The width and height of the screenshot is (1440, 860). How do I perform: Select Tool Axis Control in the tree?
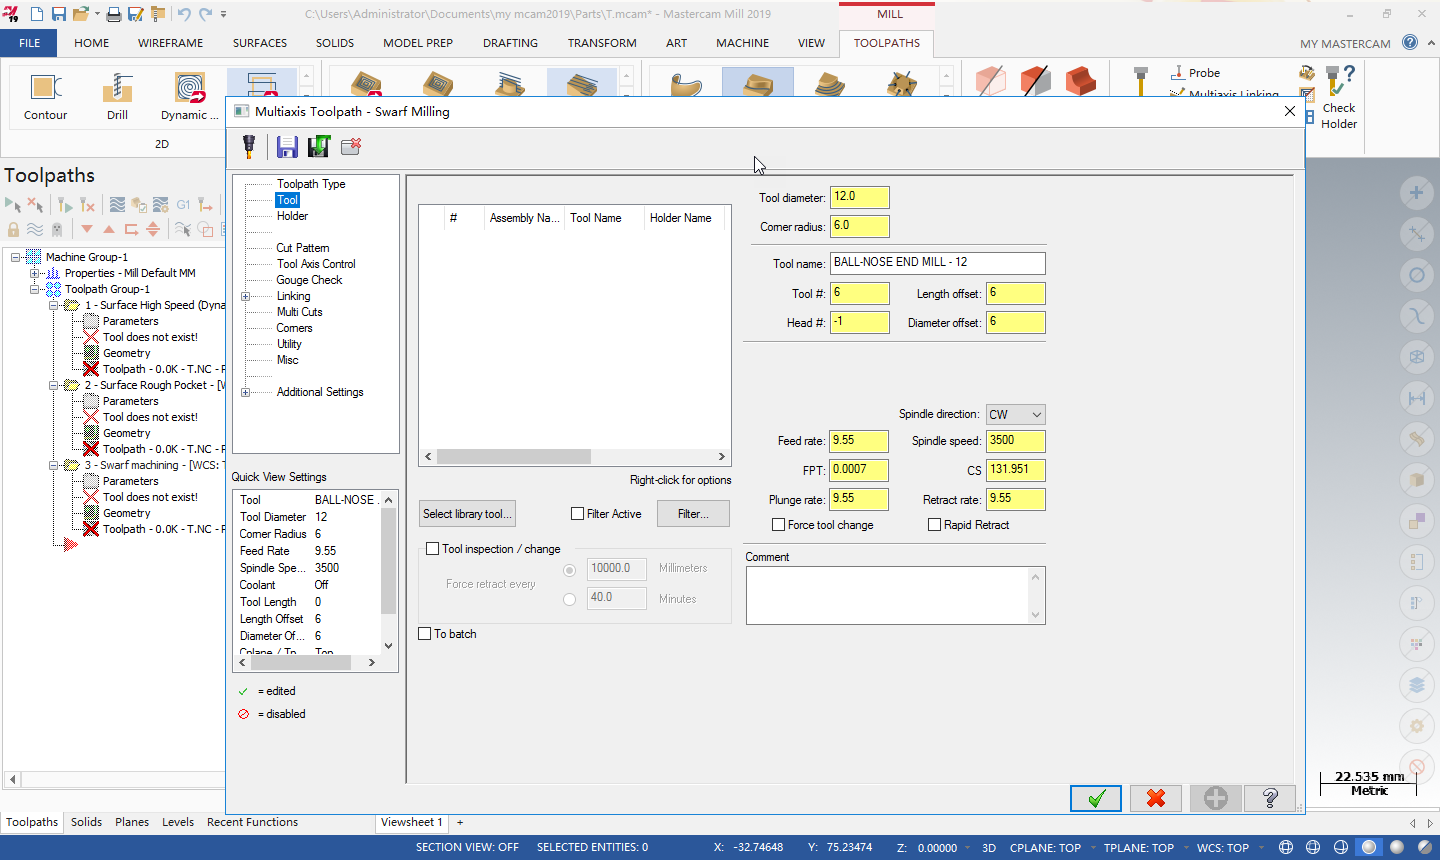[316, 264]
